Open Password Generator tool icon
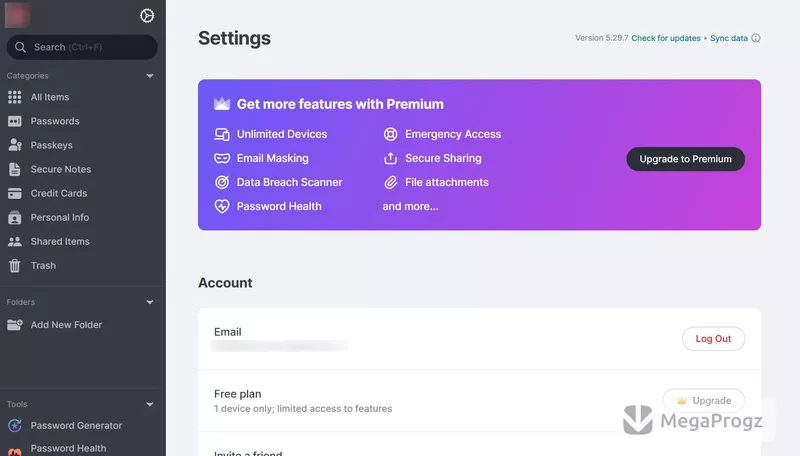This screenshot has width=800, height=456. tap(15, 425)
